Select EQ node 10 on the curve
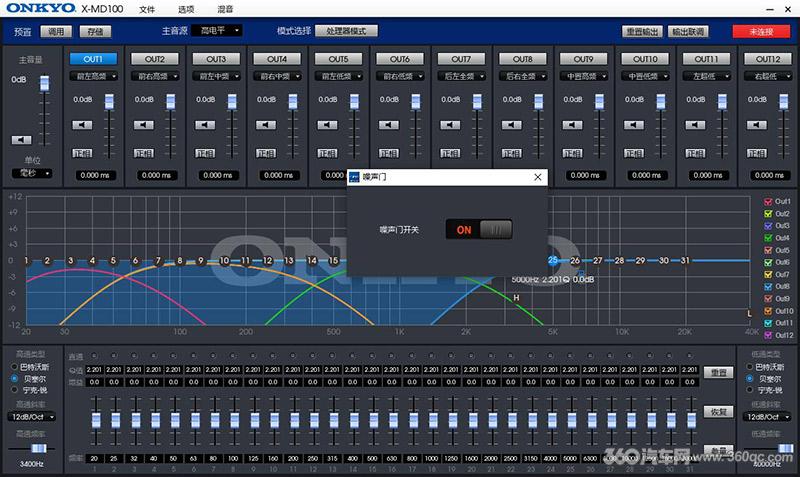The width and height of the screenshot is (800, 477). tap(224, 261)
